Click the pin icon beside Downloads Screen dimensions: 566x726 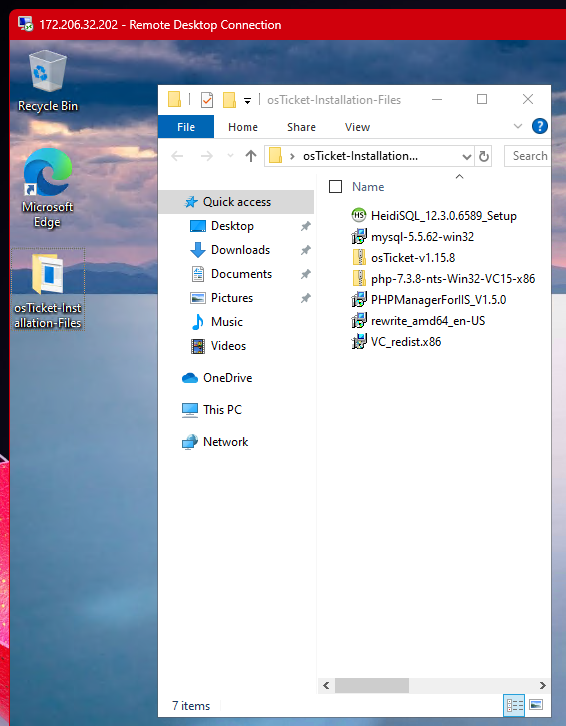(x=306, y=250)
